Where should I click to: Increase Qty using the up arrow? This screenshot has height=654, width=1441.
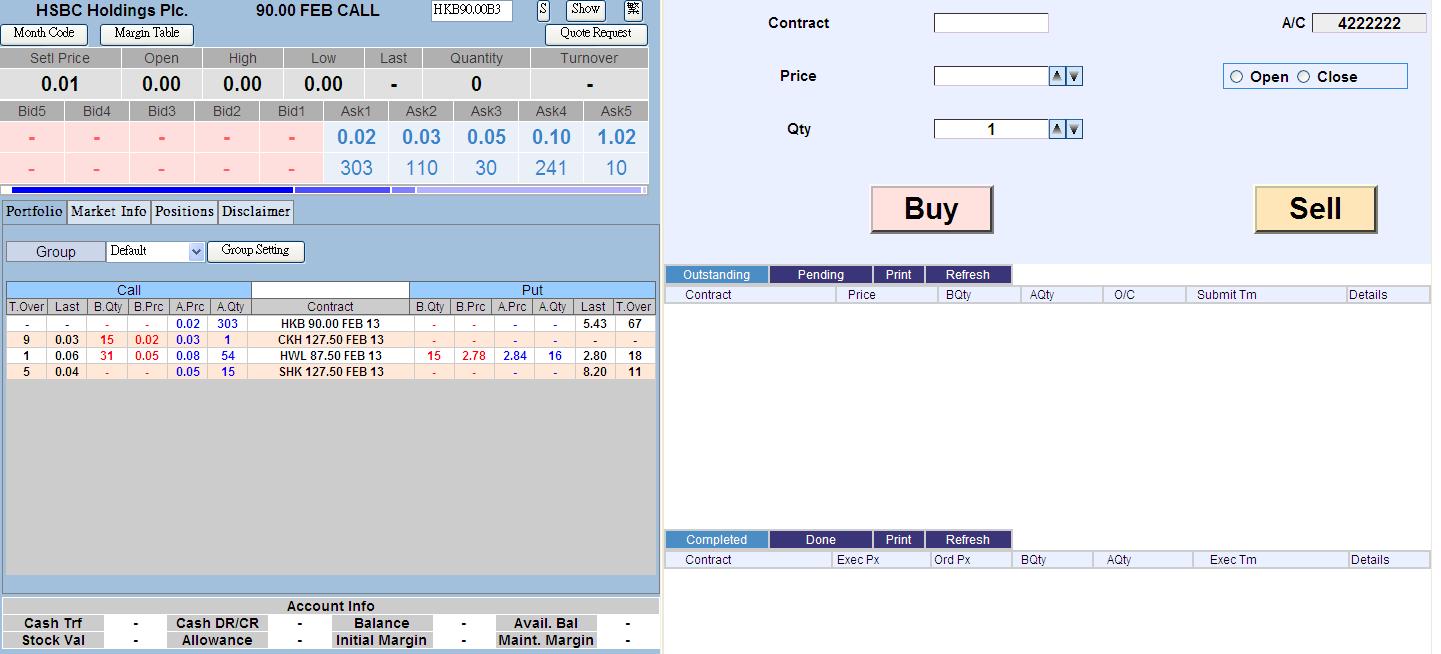[1057, 129]
